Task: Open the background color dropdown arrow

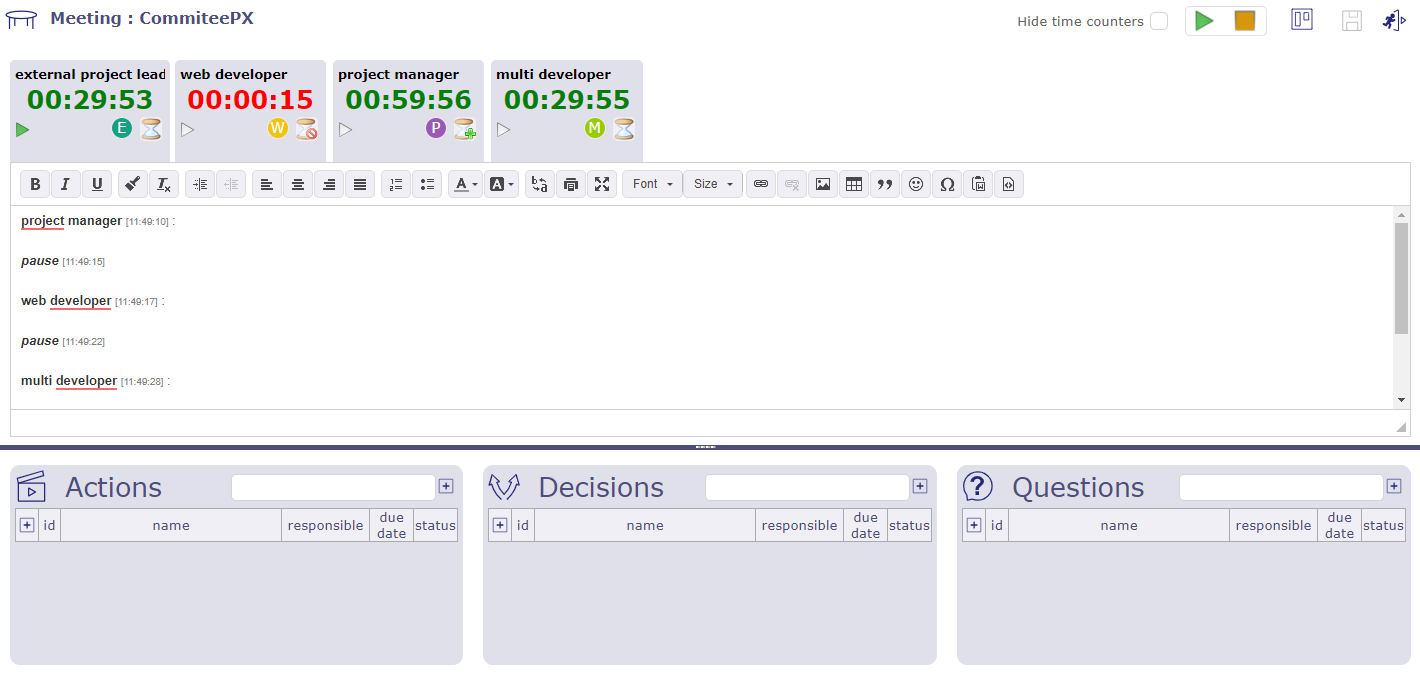Action: coord(510,184)
